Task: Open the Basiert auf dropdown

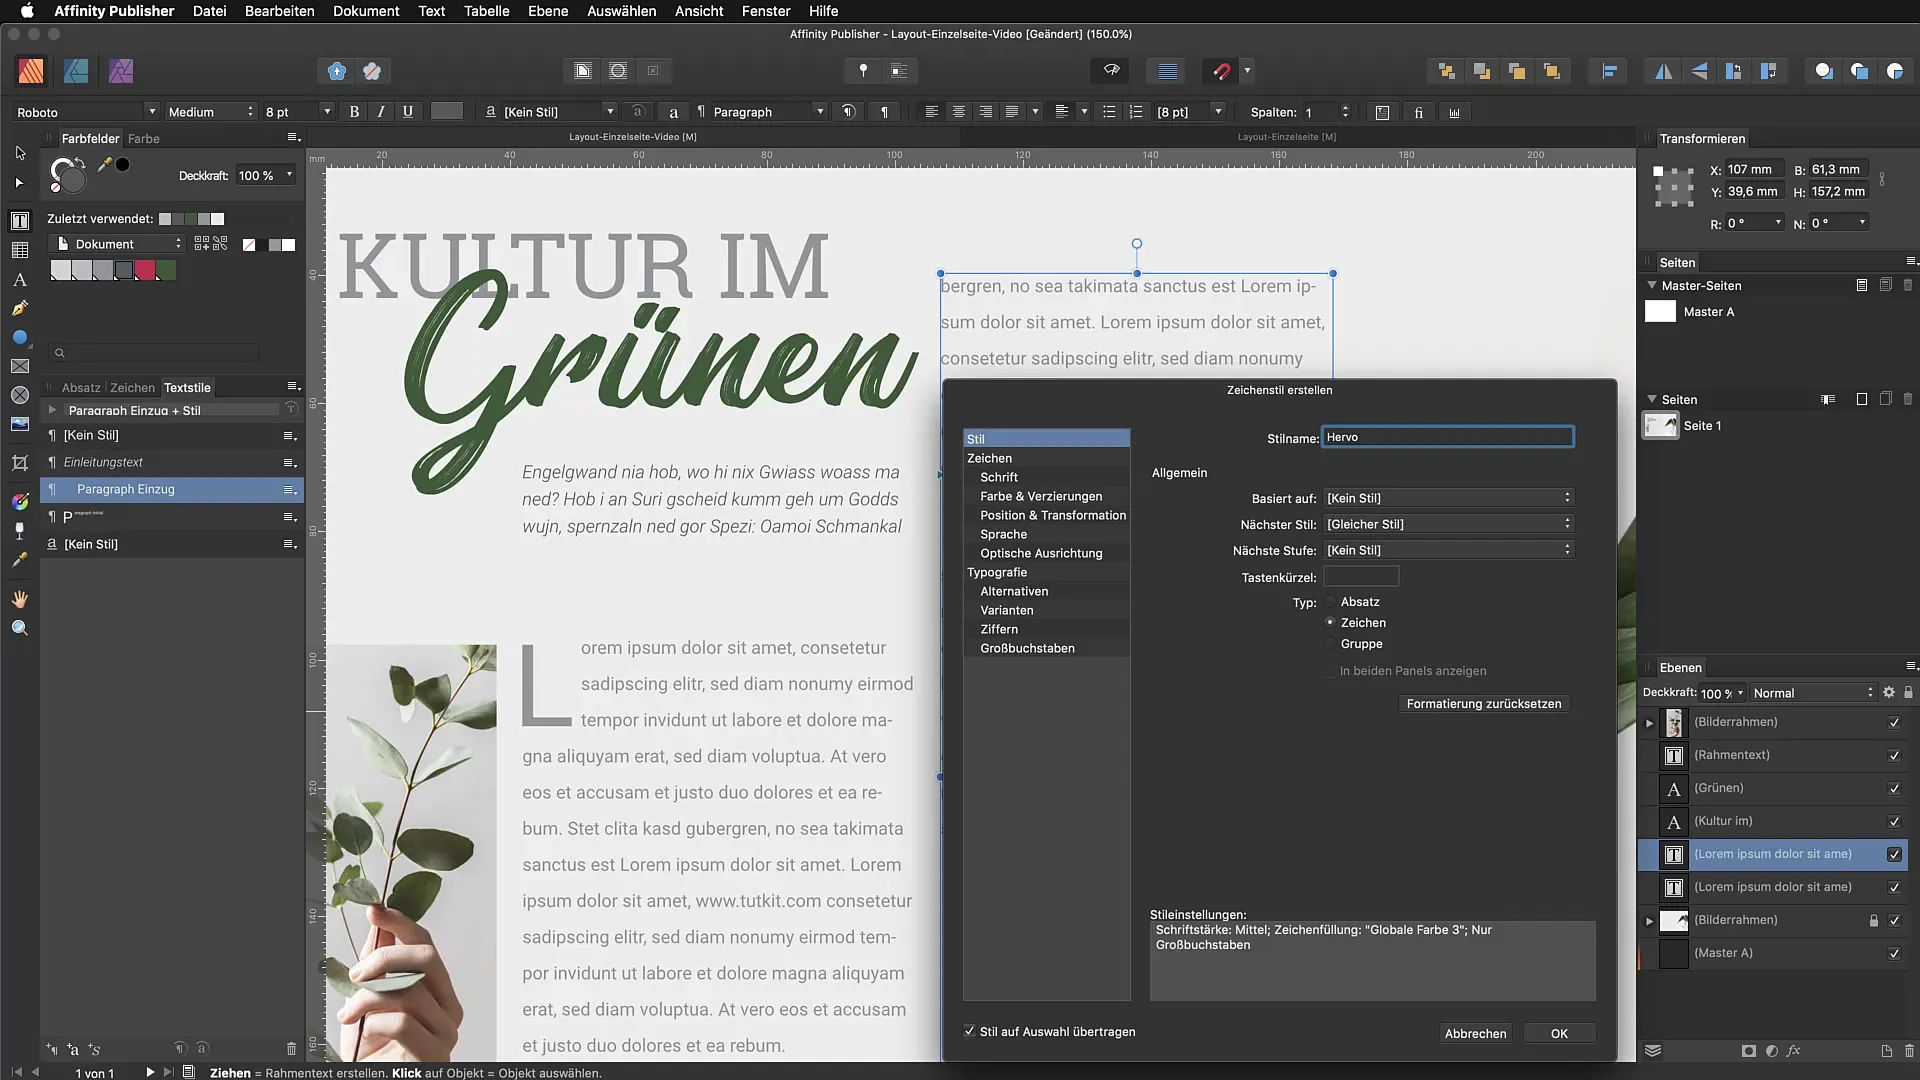Action: [1448, 498]
